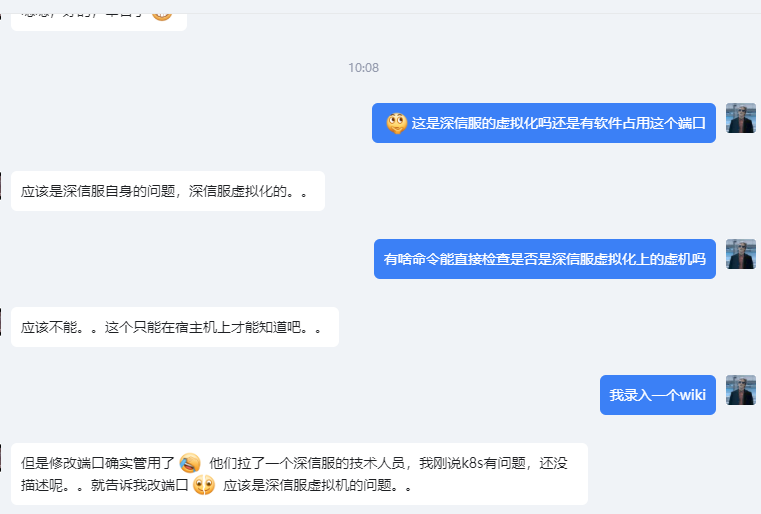Click the monocle emoji in the blue message
This screenshot has height=514, width=761.
coord(396,123)
